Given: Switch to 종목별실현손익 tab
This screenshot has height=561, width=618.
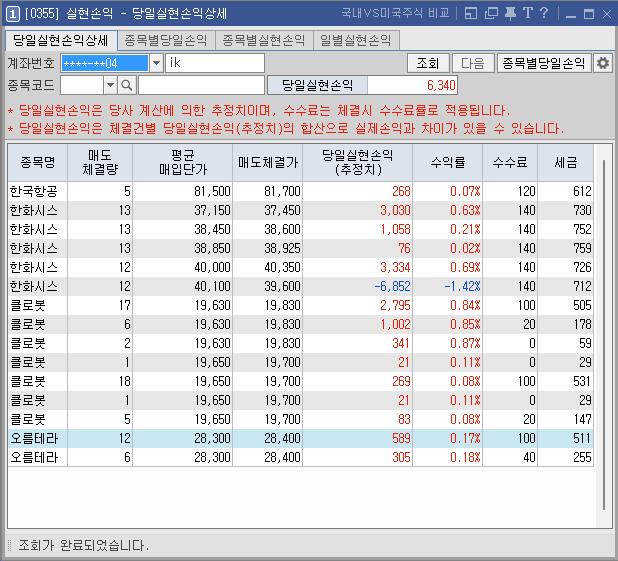Looking at the screenshot, I should tap(264, 40).
